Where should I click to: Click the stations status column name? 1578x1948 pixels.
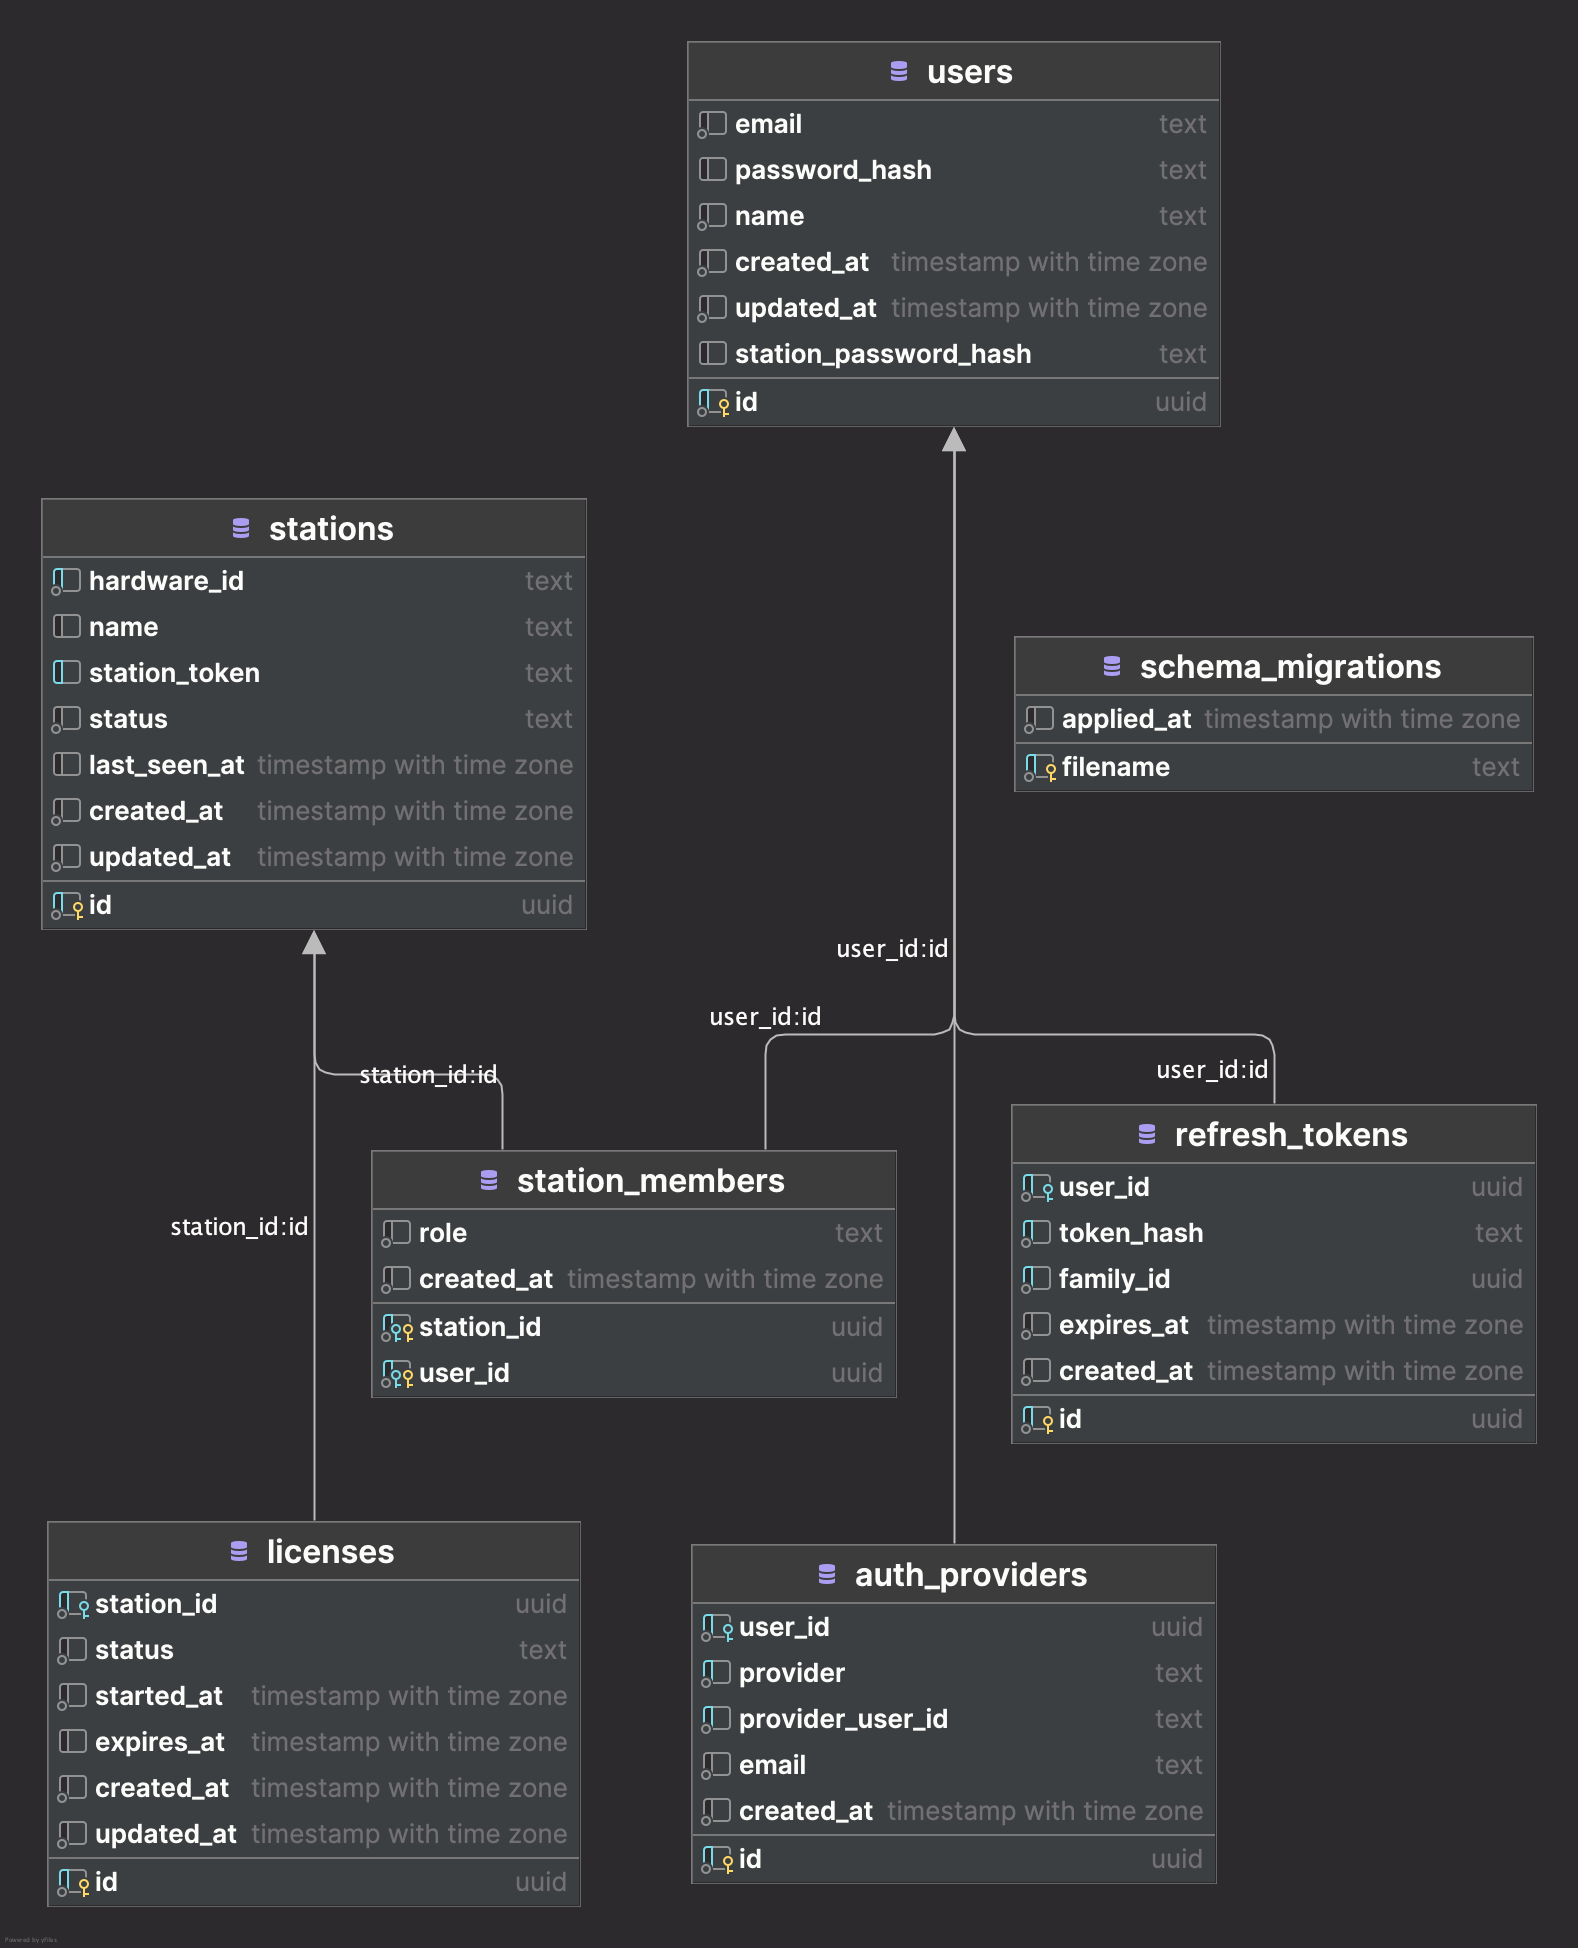128,719
